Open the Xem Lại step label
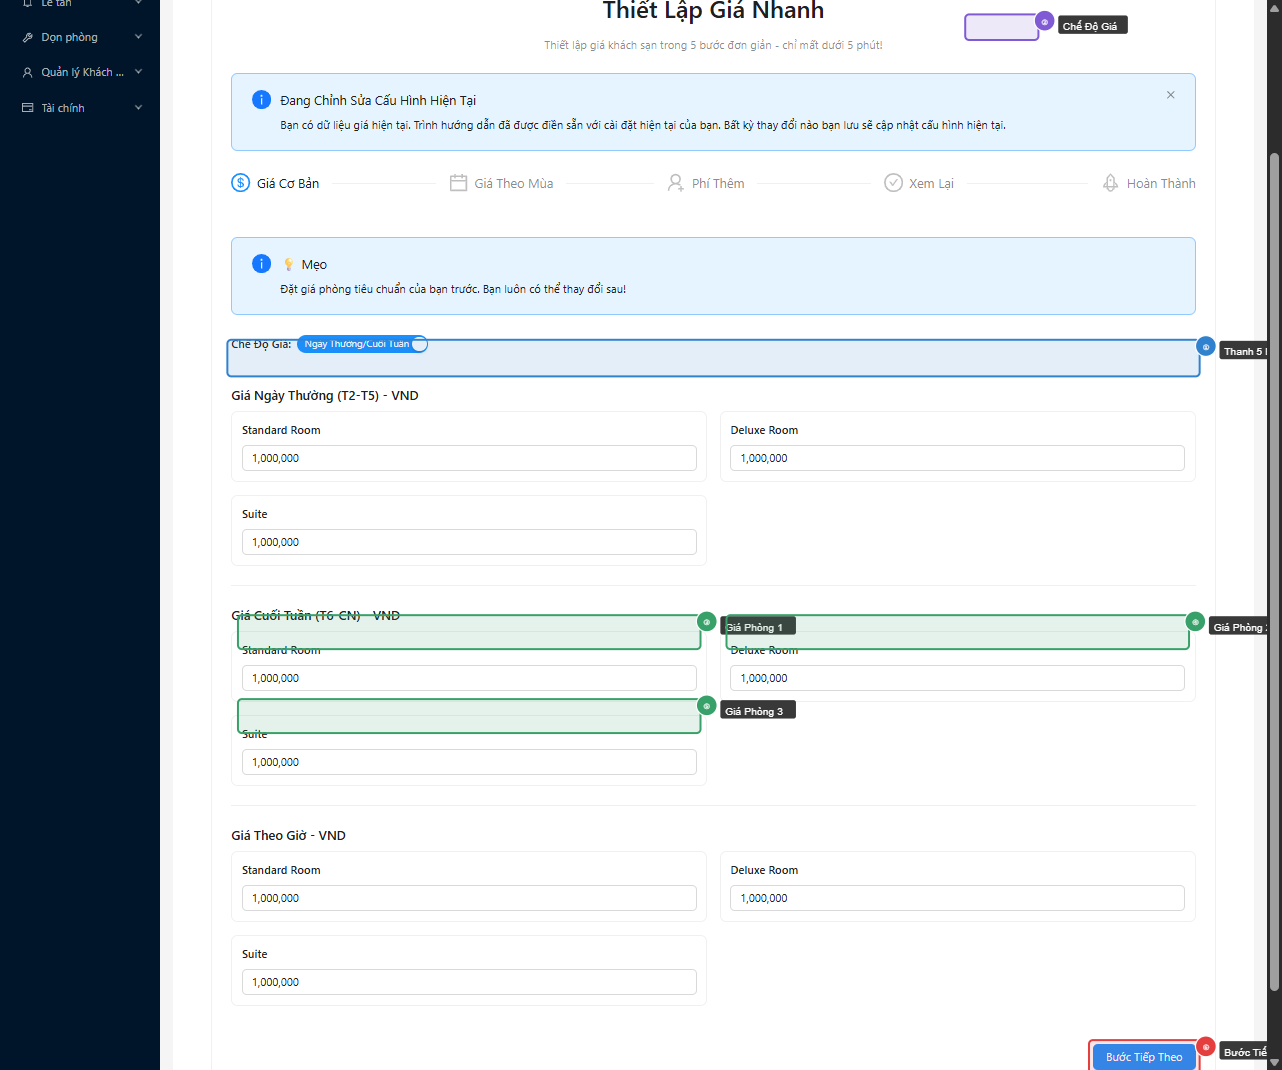 coord(931,184)
